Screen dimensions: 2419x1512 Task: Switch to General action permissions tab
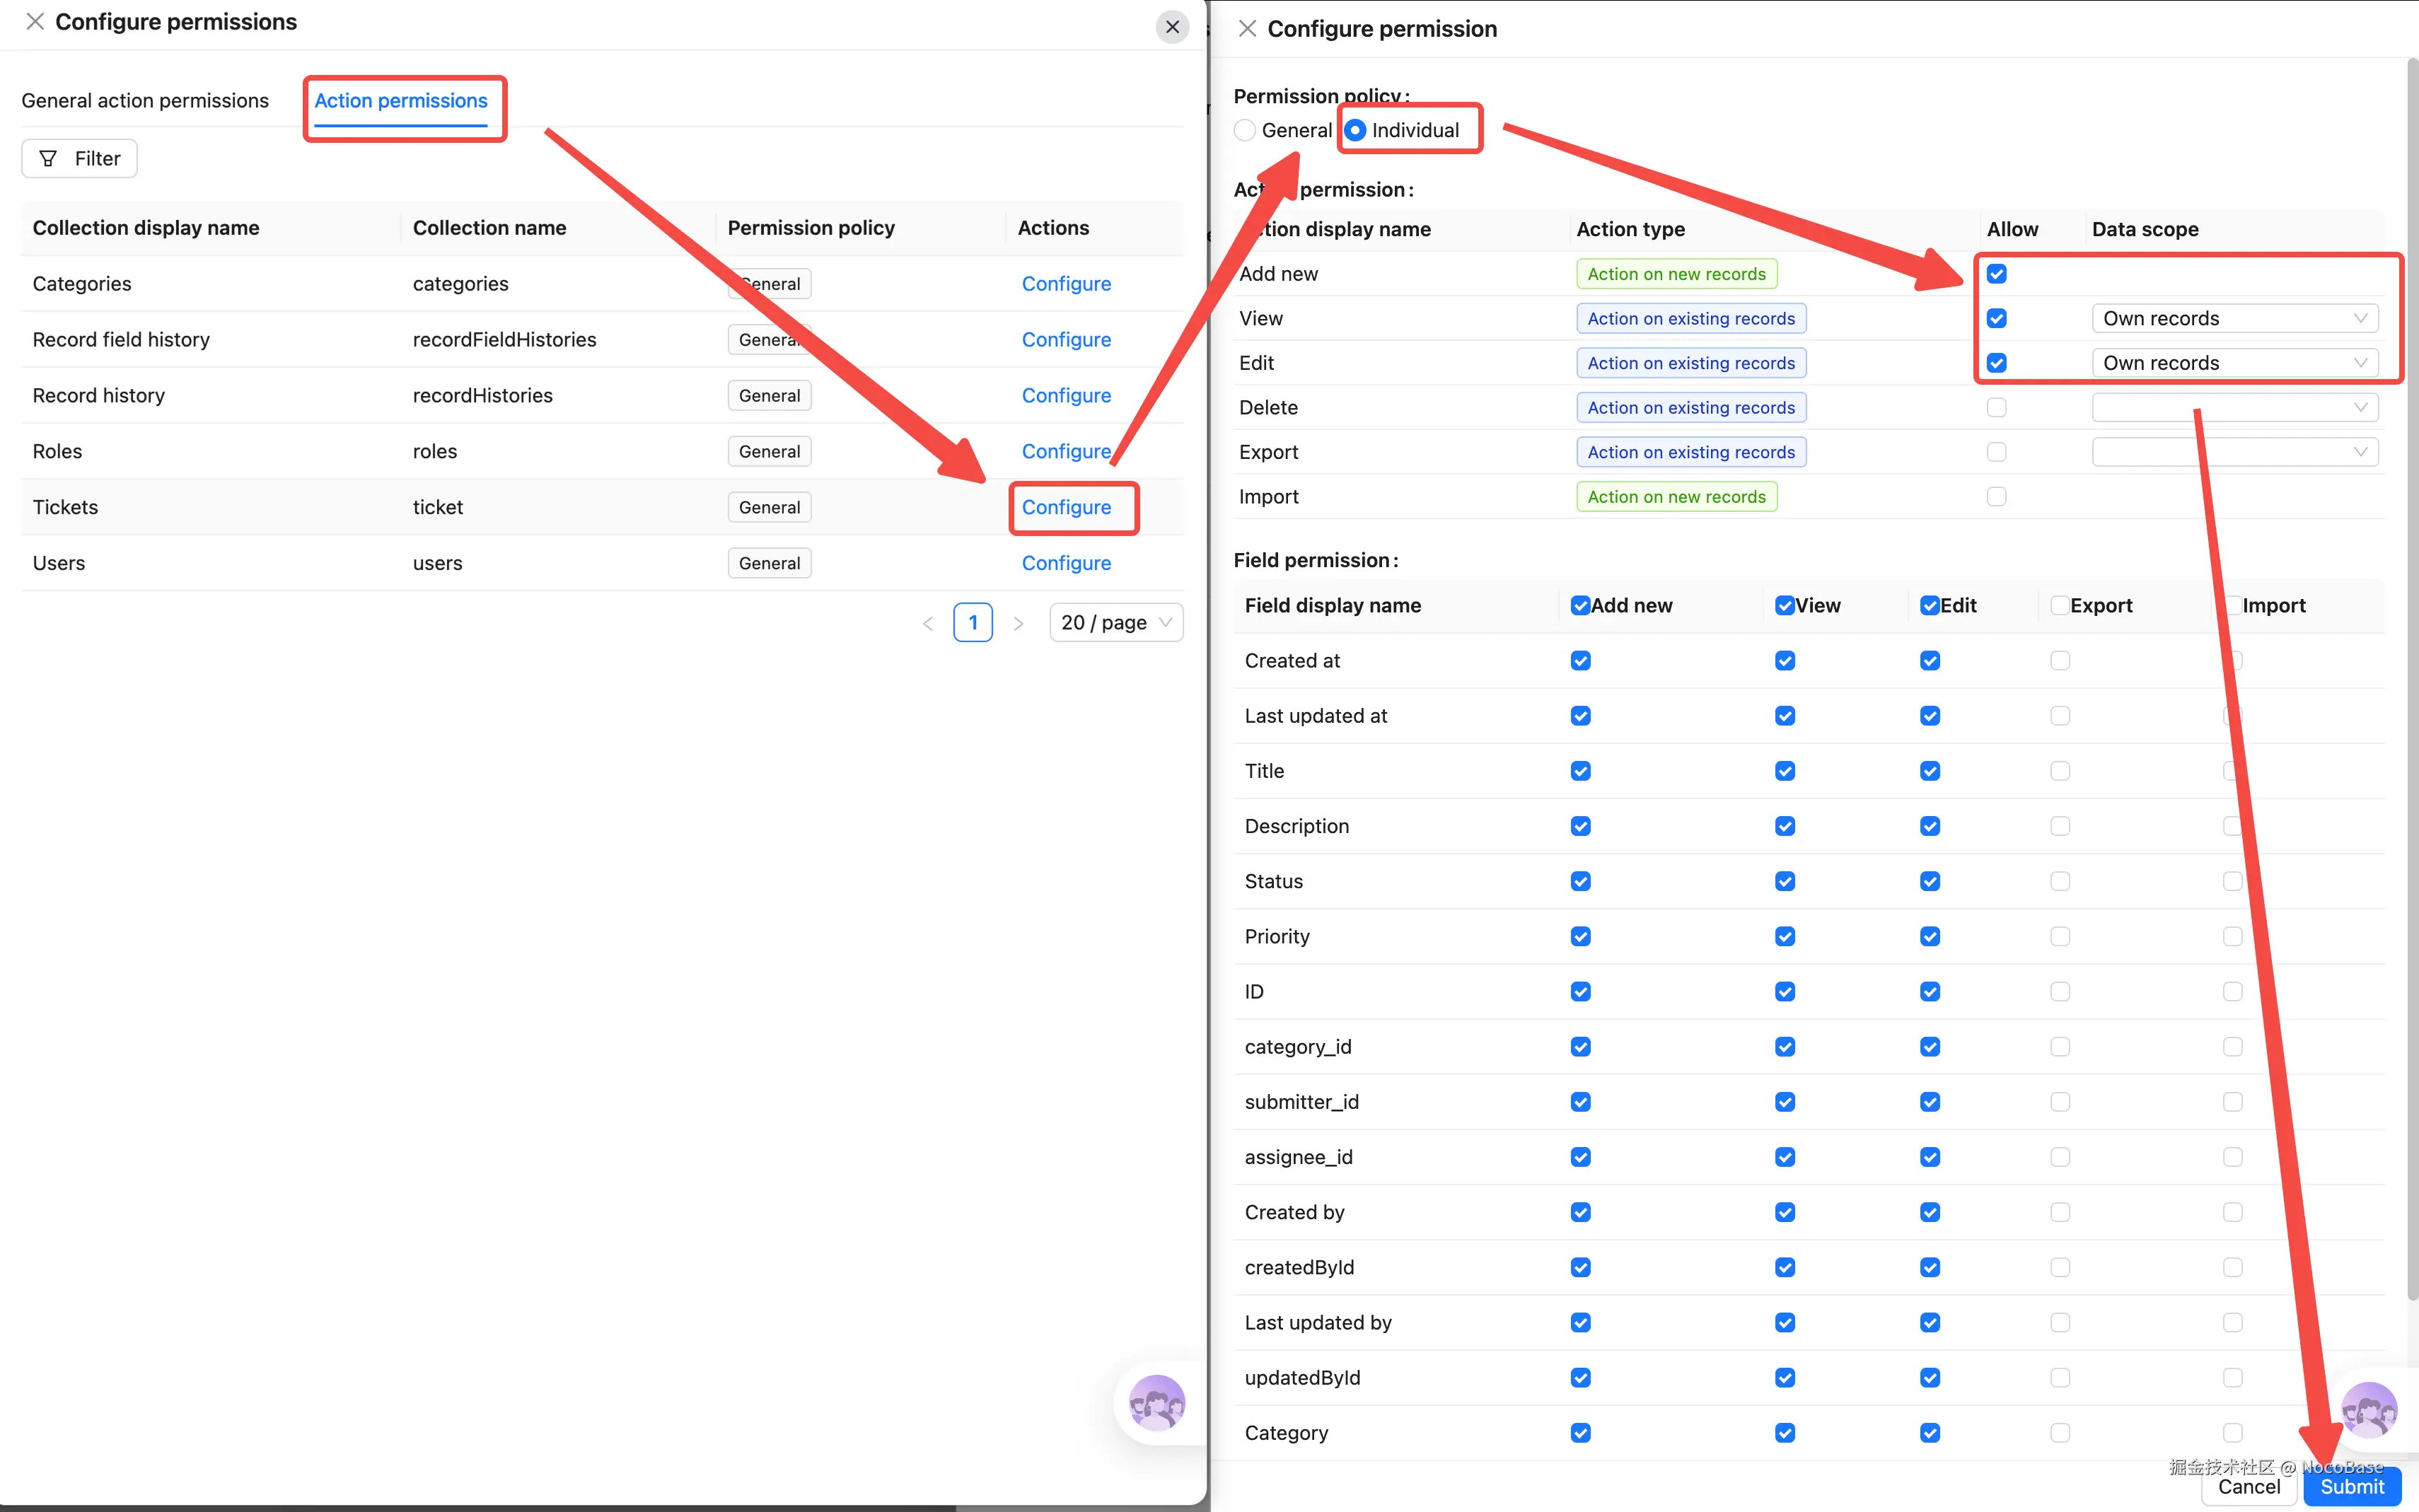pyautogui.click(x=145, y=101)
